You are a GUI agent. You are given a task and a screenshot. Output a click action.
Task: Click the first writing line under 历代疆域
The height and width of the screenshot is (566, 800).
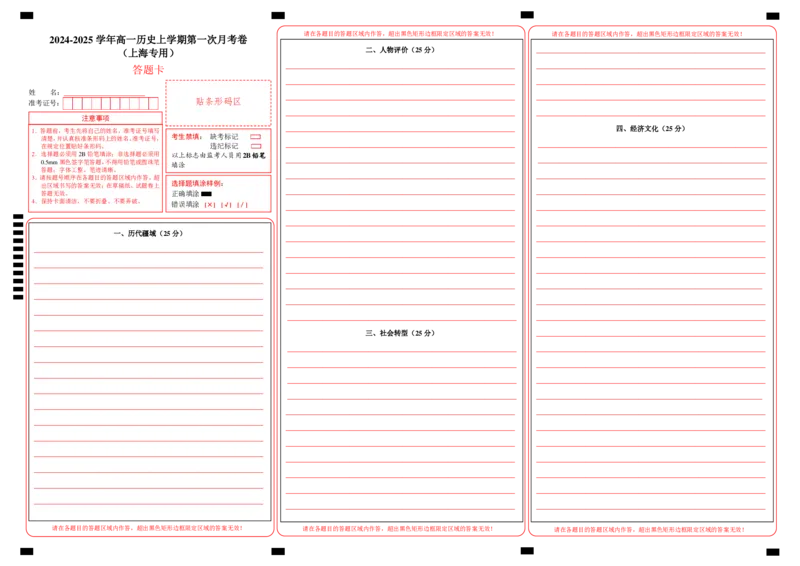point(149,253)
